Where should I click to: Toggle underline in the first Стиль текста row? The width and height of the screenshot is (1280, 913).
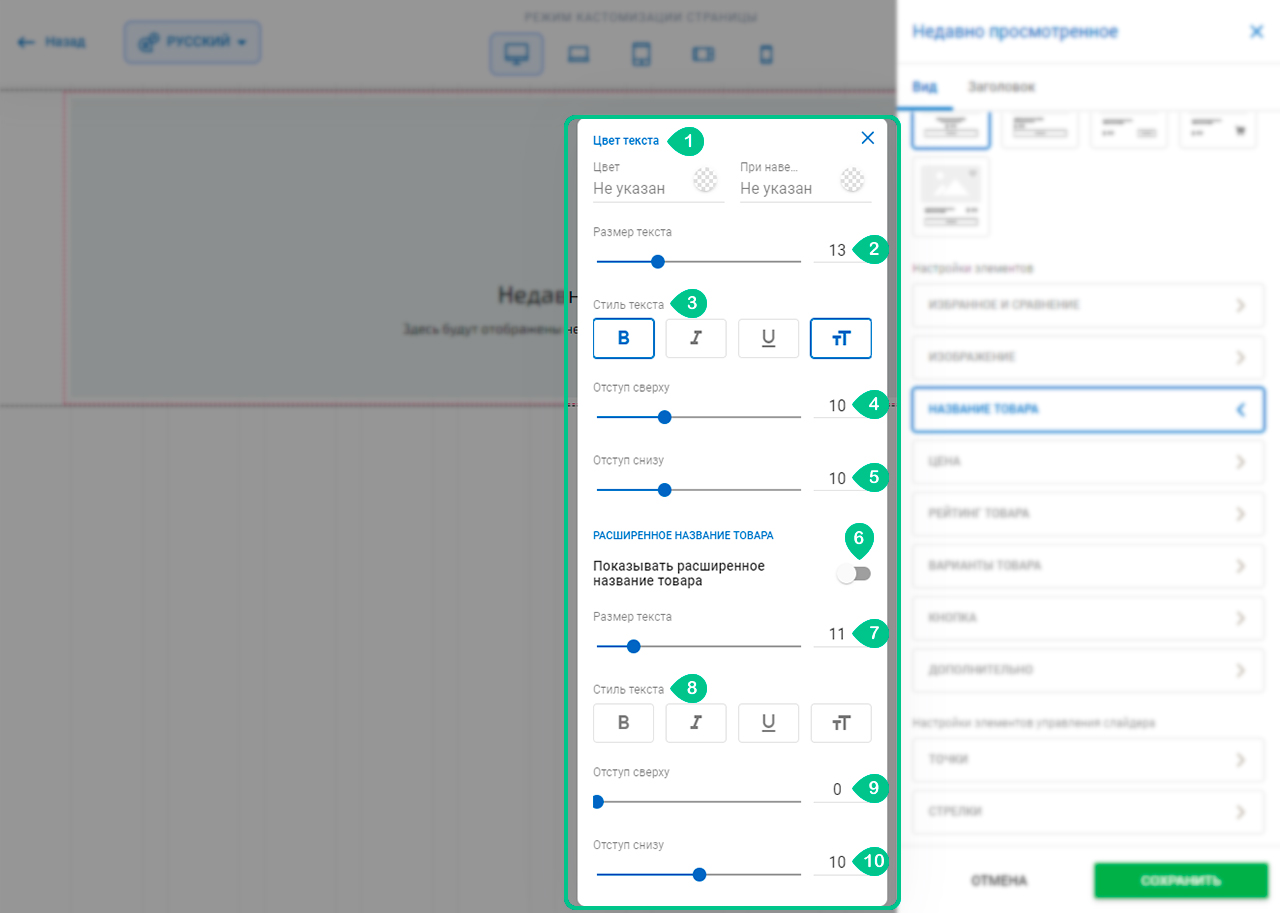768,338
